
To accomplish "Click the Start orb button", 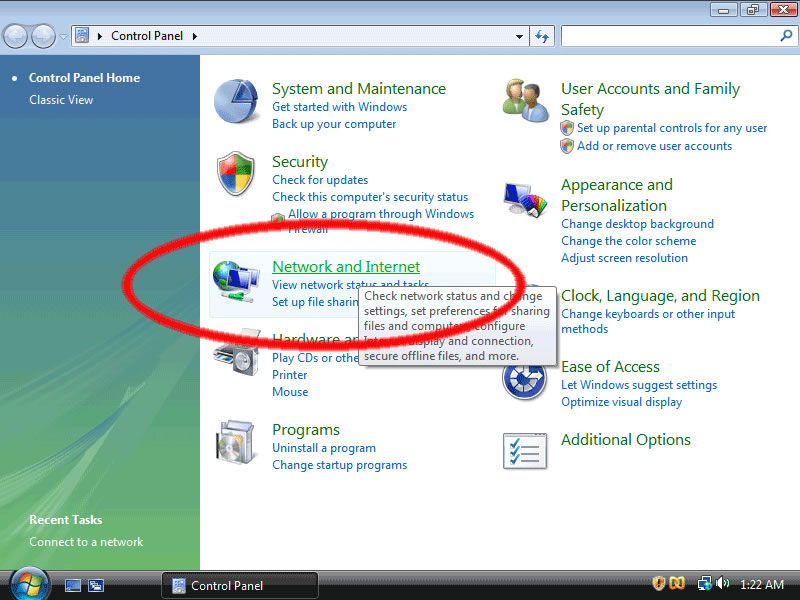I will 30,584.
